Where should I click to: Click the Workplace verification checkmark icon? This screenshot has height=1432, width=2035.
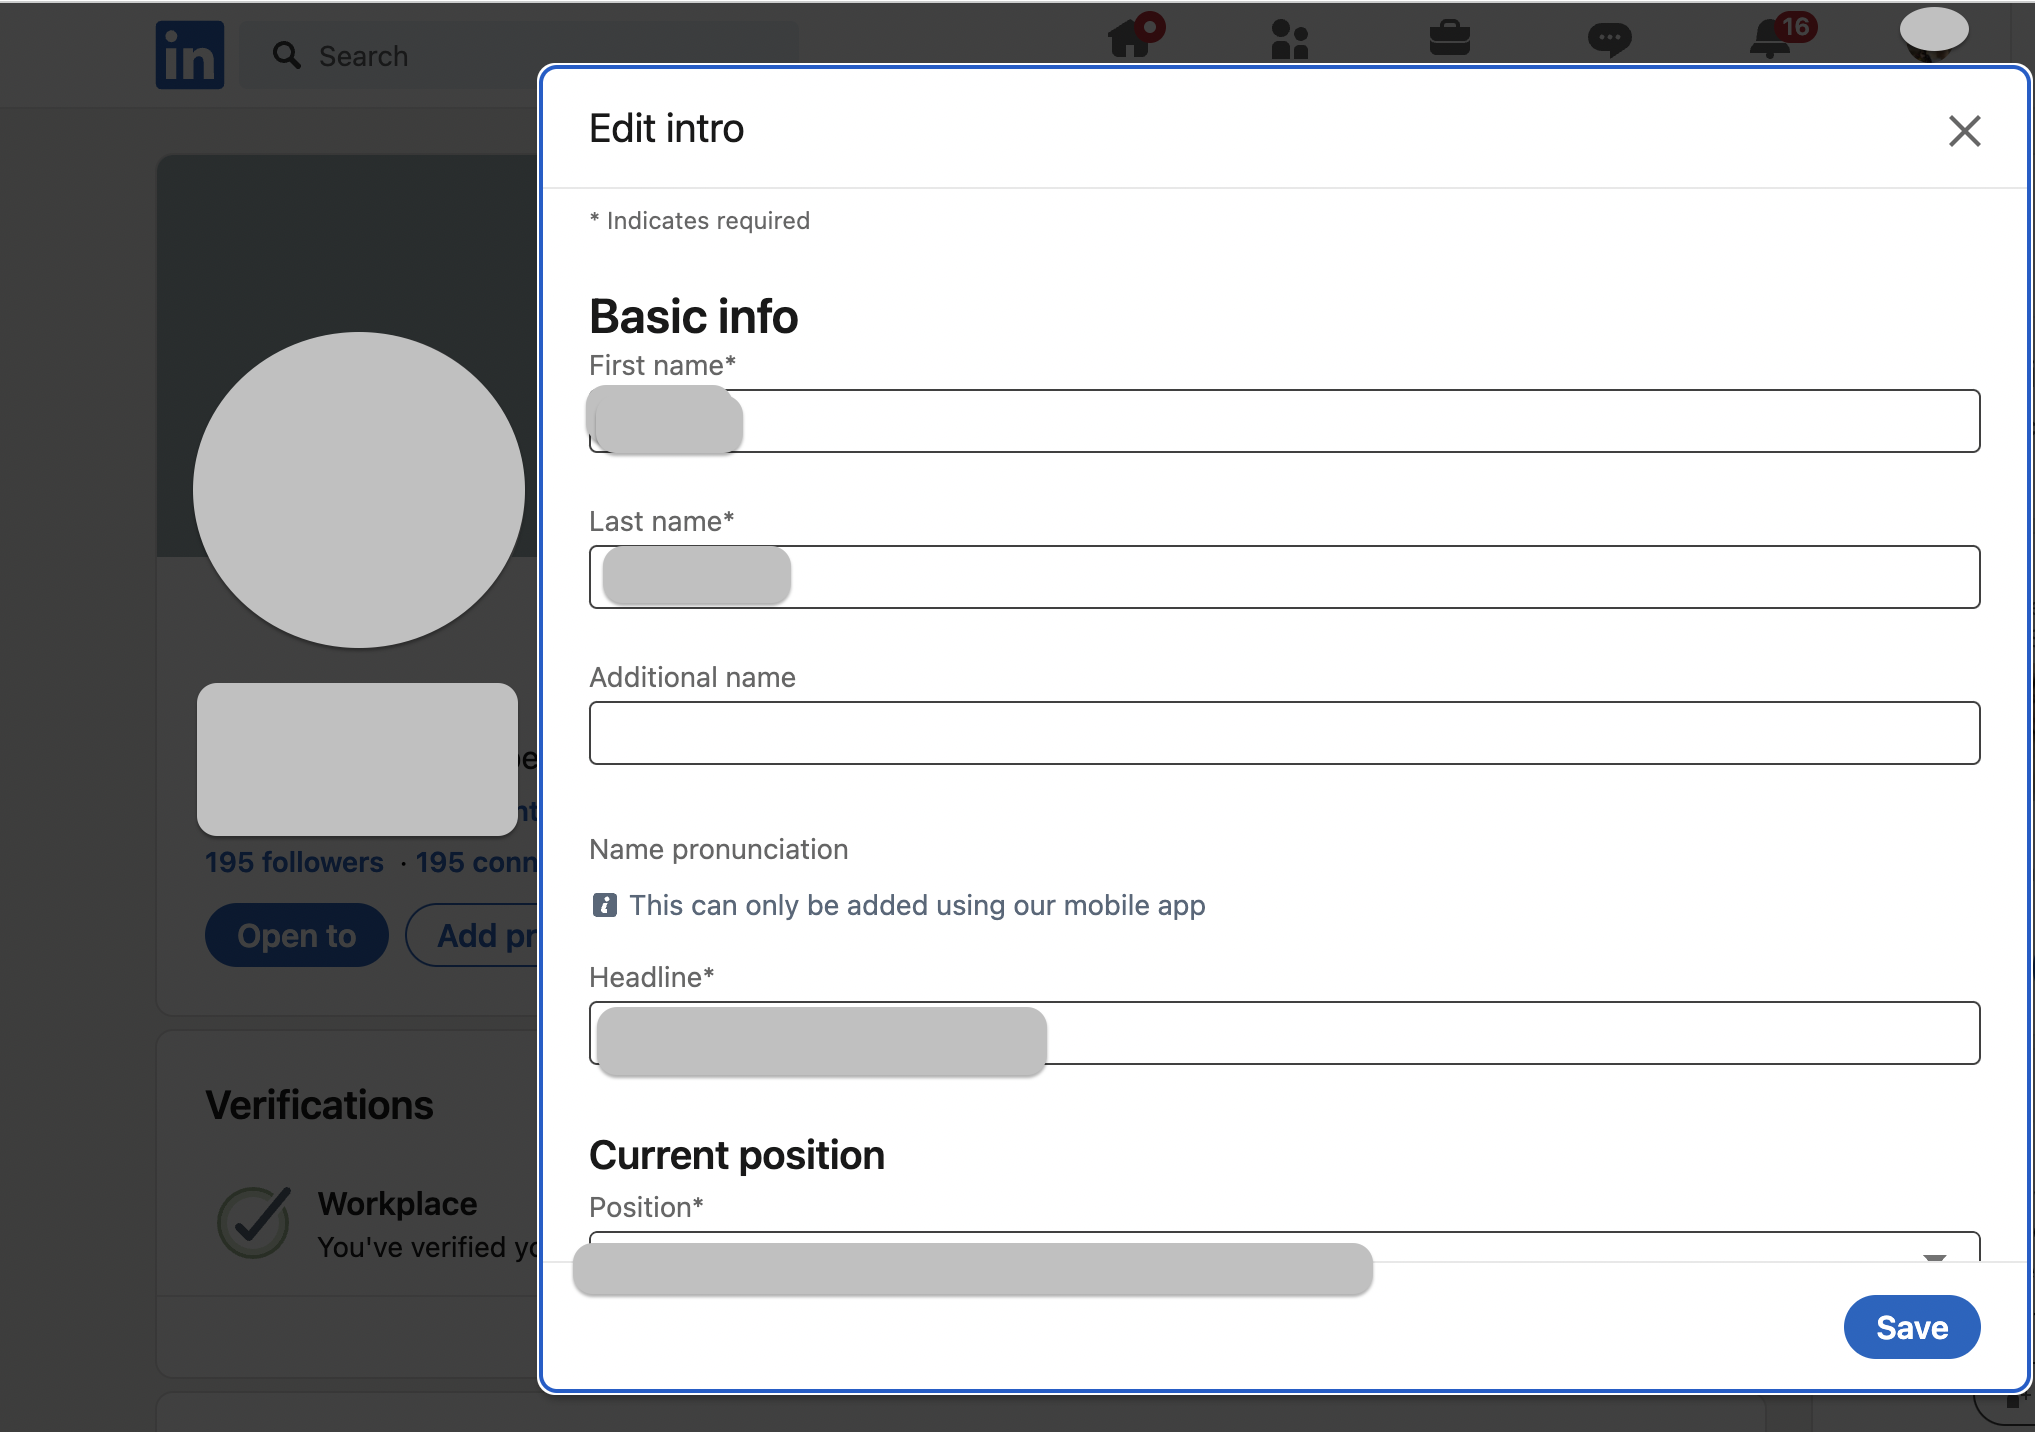[254, 1221]
